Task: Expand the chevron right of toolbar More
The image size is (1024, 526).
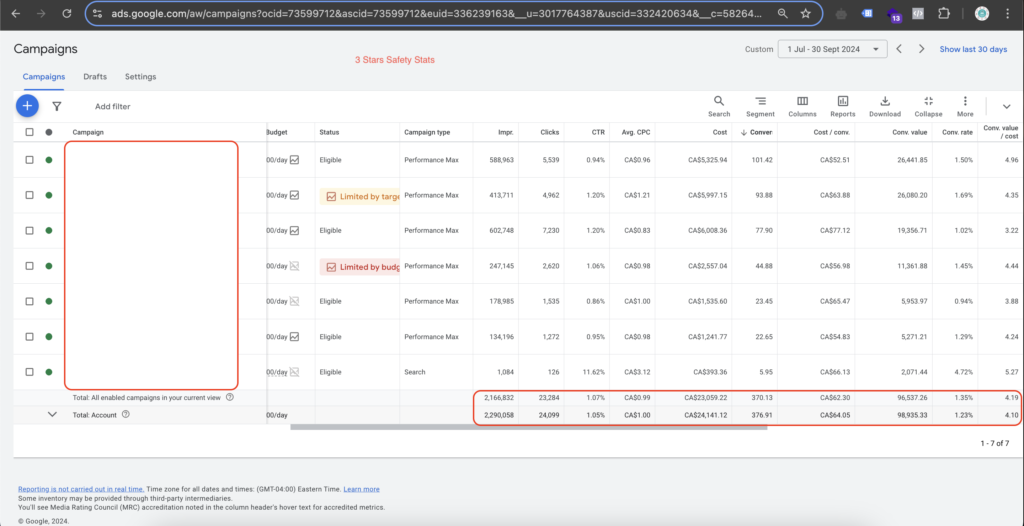Action: click(x=1006, y=107)
